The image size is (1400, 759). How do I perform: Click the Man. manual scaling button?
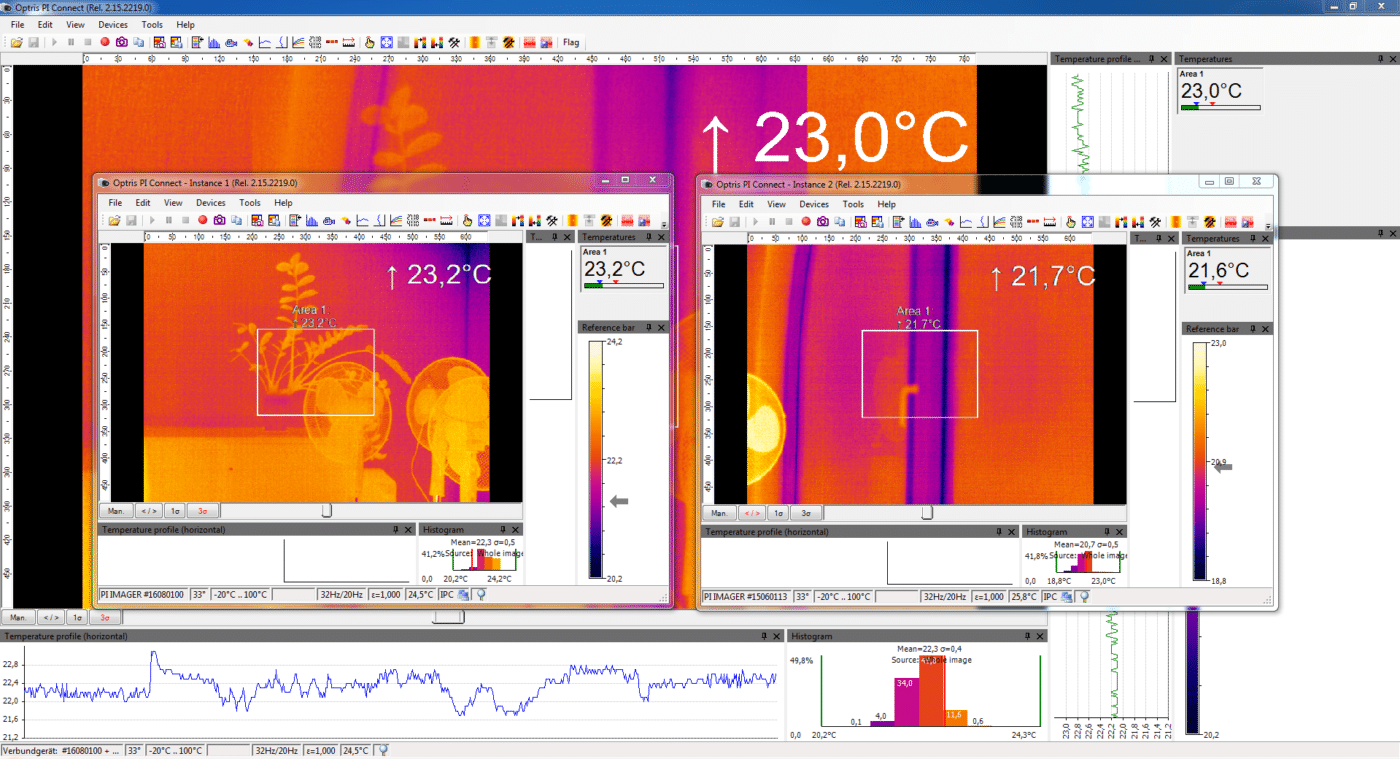click(x=17, y=617)
